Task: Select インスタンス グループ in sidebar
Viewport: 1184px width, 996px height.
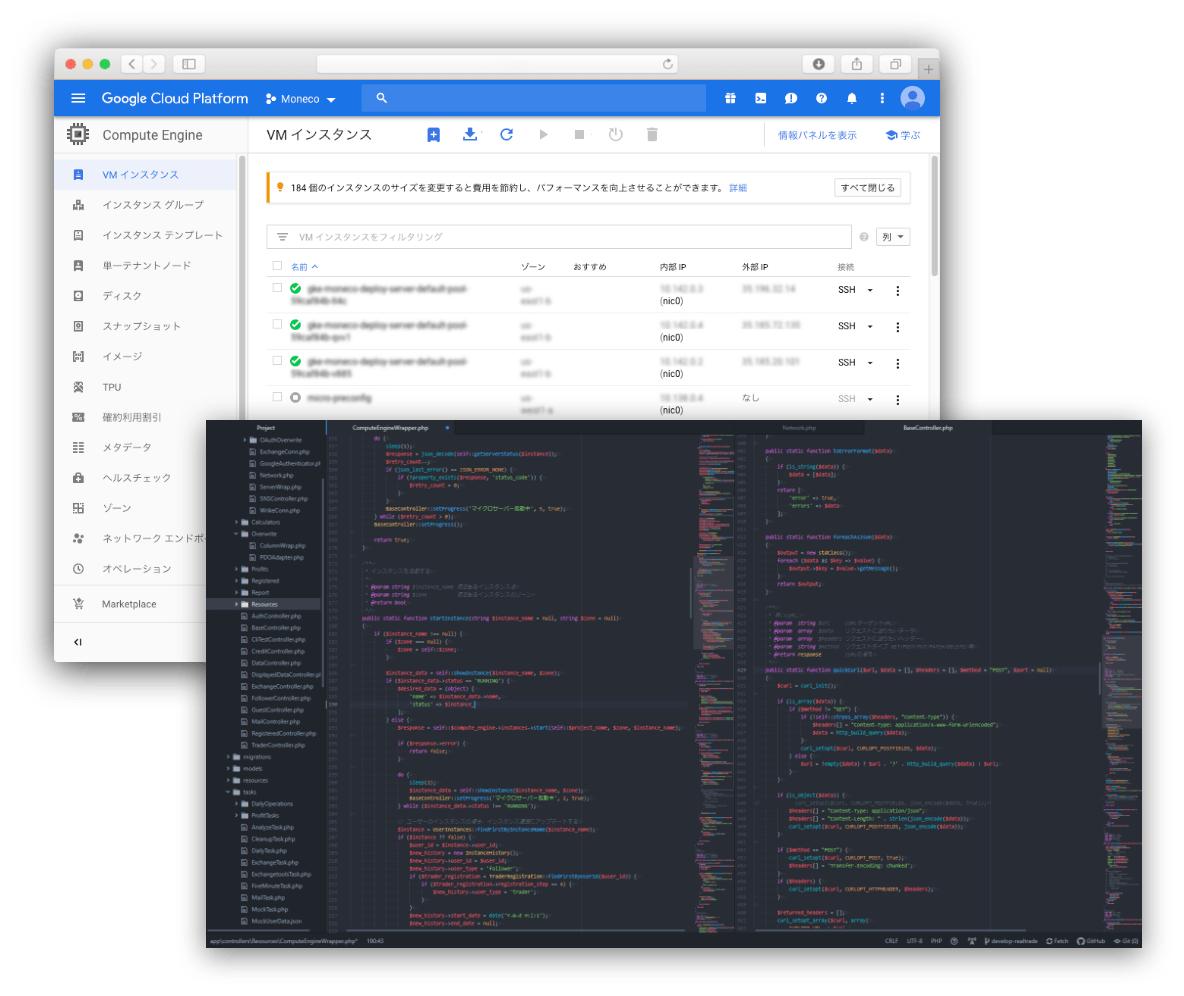Action: (x=146, y=205)
